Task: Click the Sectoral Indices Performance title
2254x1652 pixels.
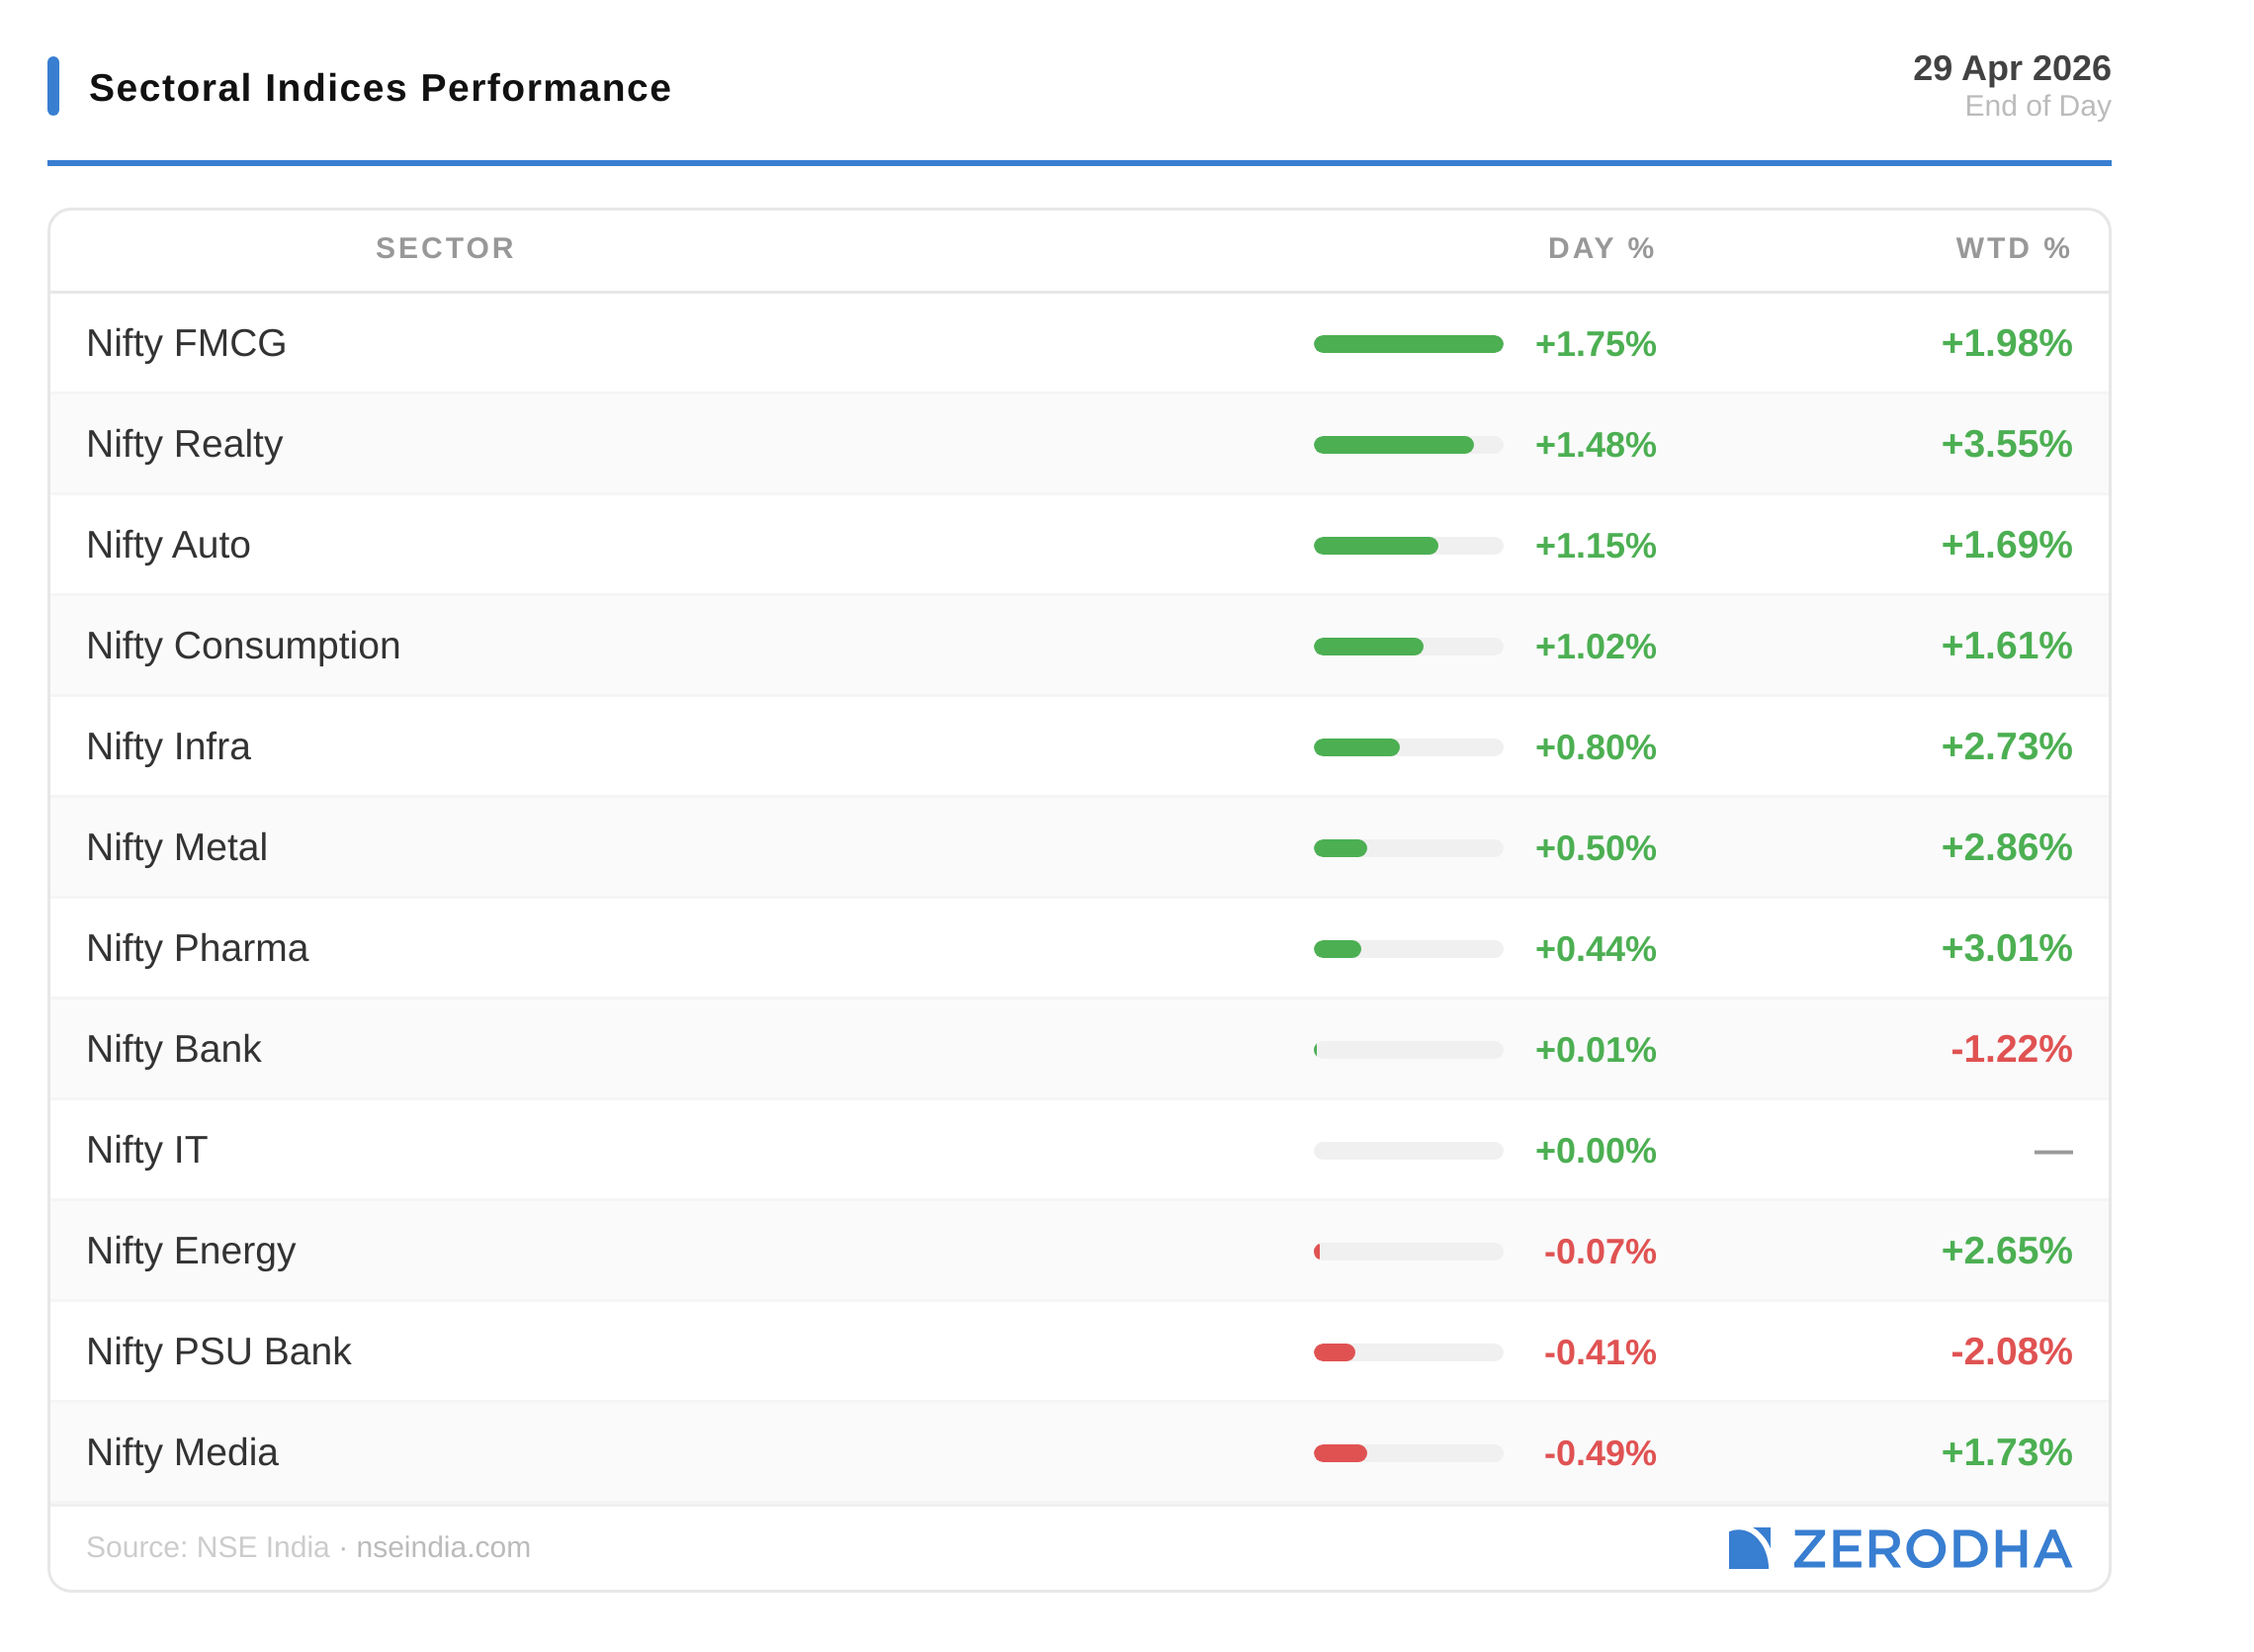Action: (380, 88)
